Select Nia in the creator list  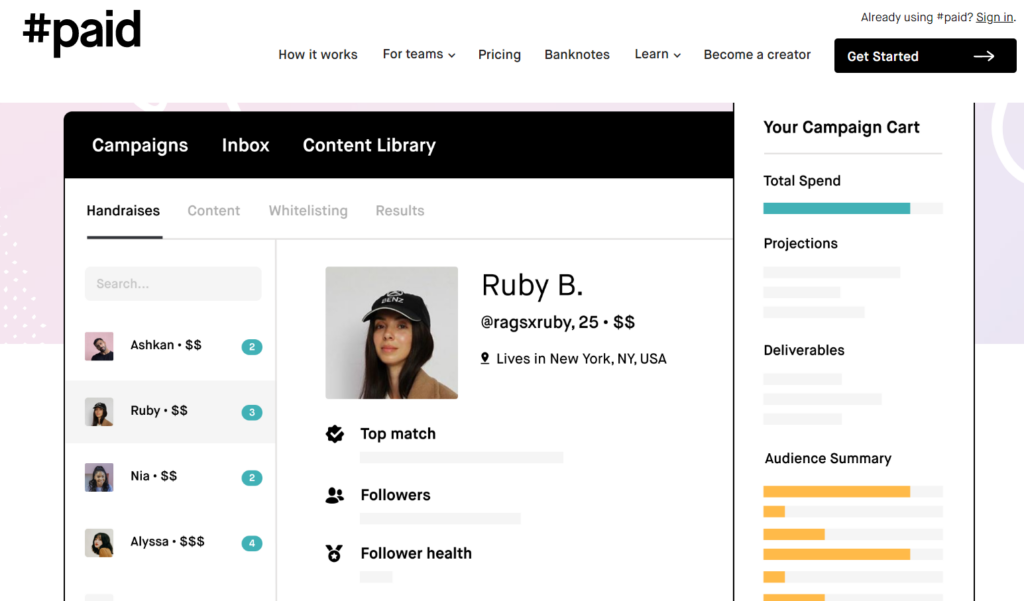(x=170, y=477)
